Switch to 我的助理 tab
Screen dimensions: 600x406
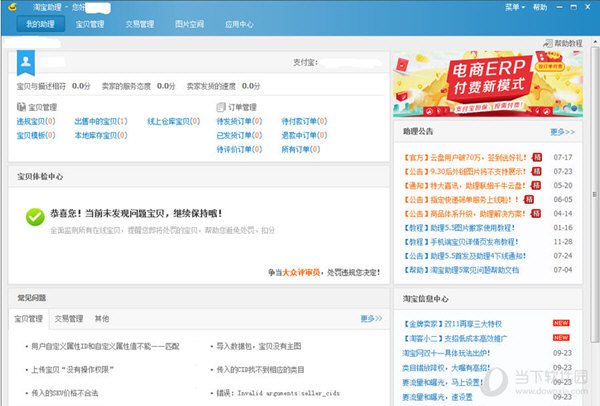click(41, 24)
